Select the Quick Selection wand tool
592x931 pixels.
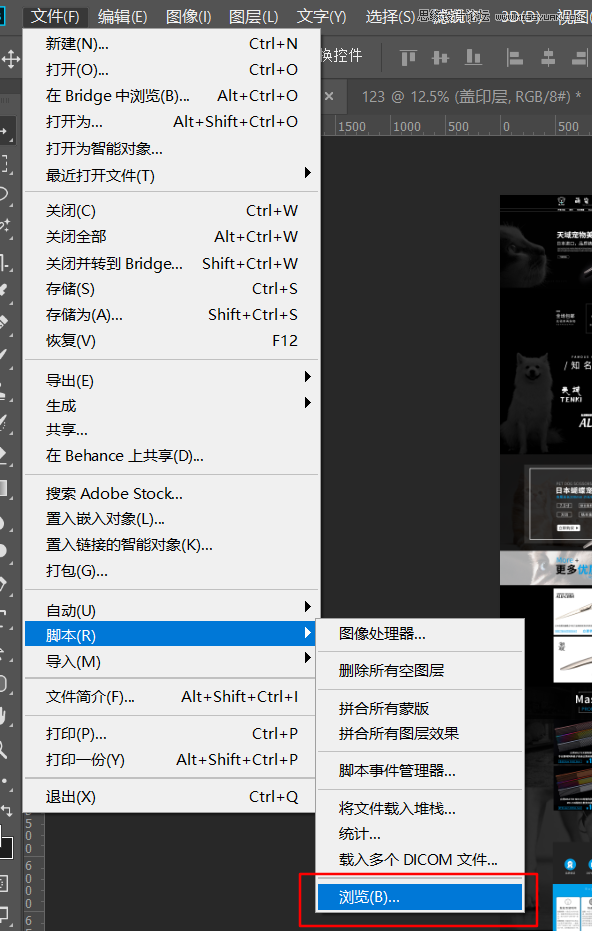[x=5, y=226]
